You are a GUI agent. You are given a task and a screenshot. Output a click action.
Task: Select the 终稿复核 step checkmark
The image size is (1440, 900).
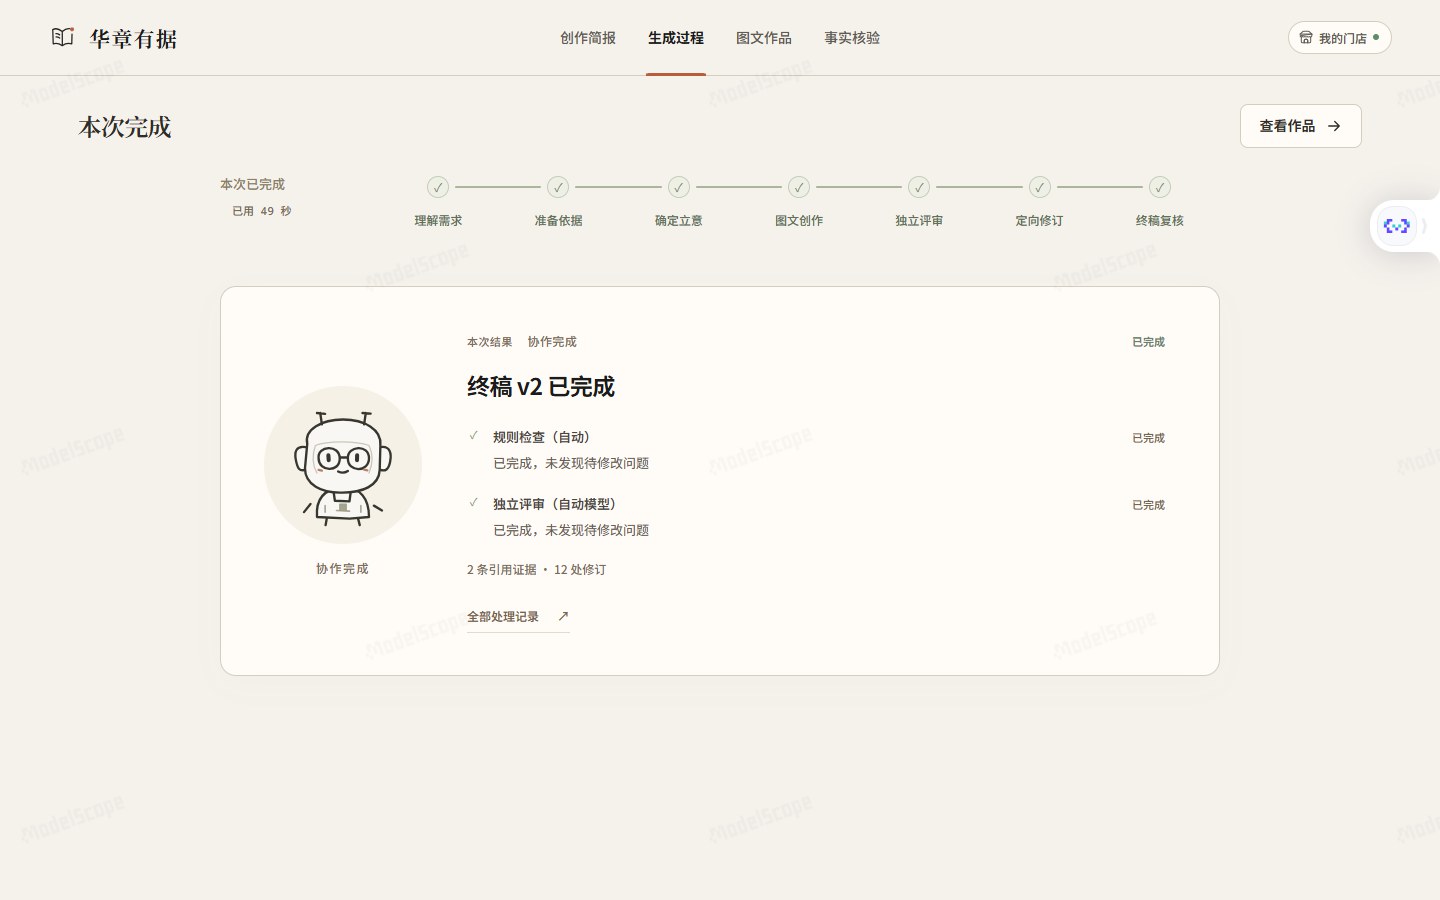point(1160,187)
